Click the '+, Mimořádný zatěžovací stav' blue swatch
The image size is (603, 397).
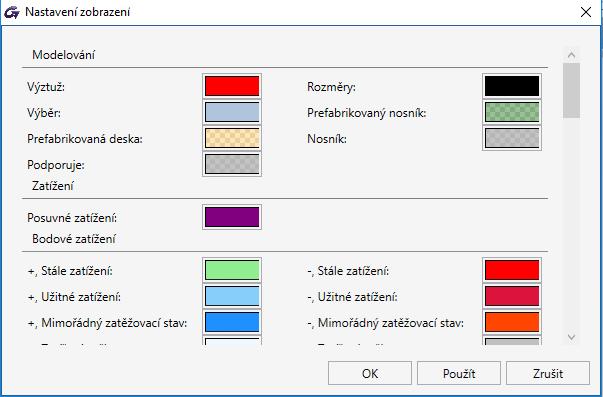[x=232, y=322]
